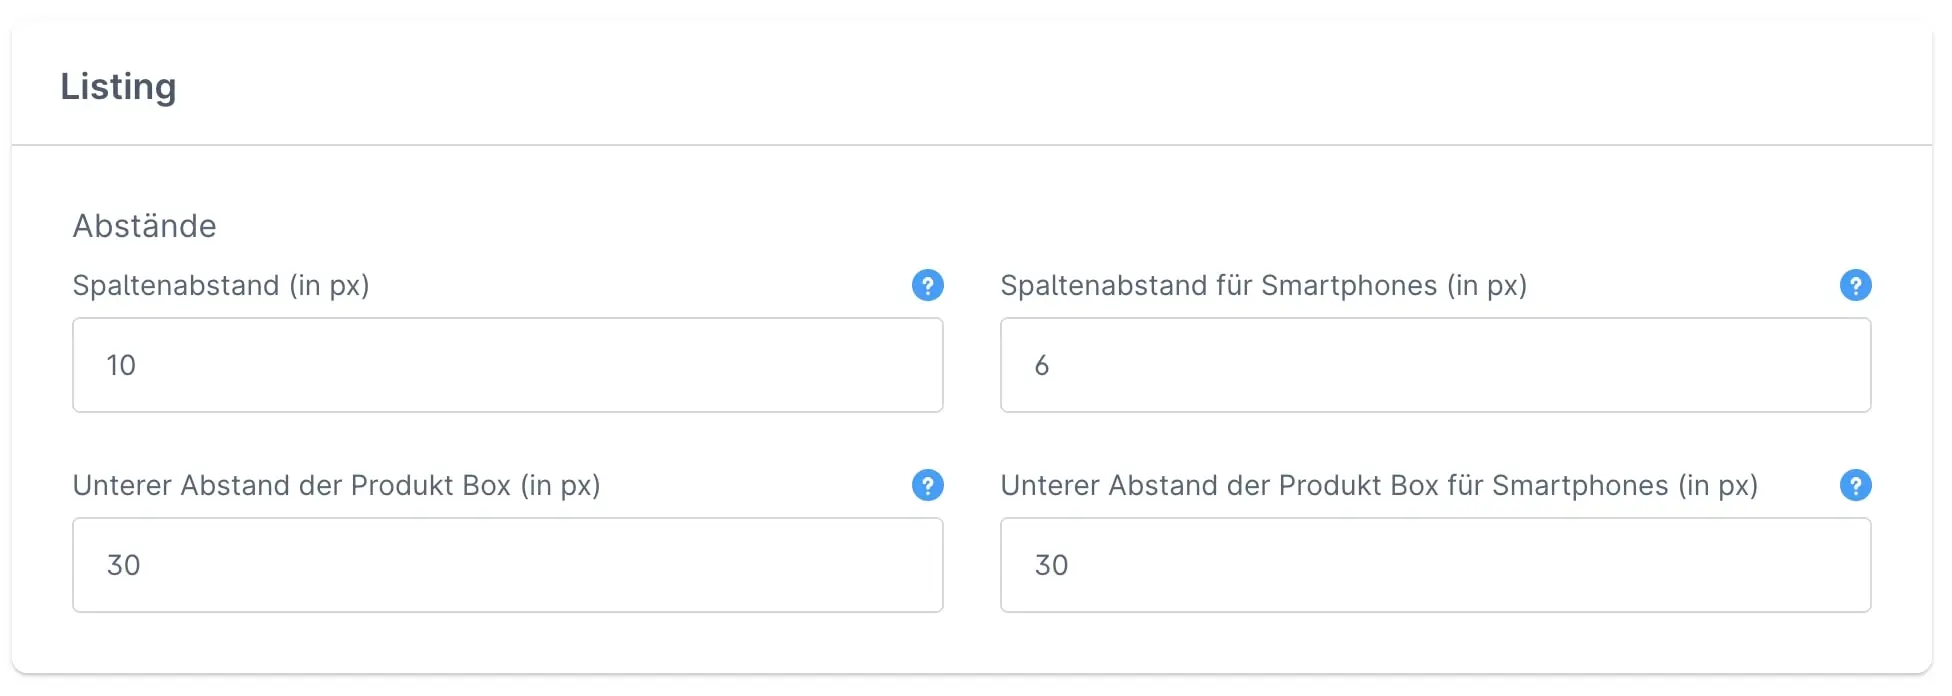Place cursor on value 6 in smartphone Spaltenabstand
The width and height of the screenshot is (1952, 696).
pyautogui.click(x=1041, y=366)
